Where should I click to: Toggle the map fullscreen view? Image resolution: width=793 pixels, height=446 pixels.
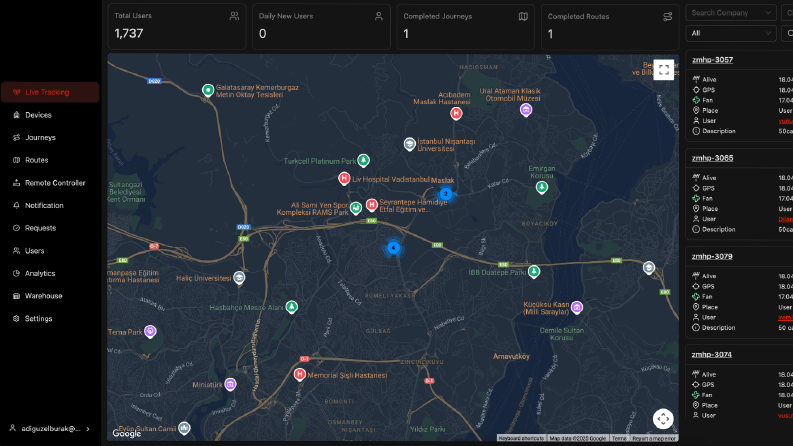(664, 70)
